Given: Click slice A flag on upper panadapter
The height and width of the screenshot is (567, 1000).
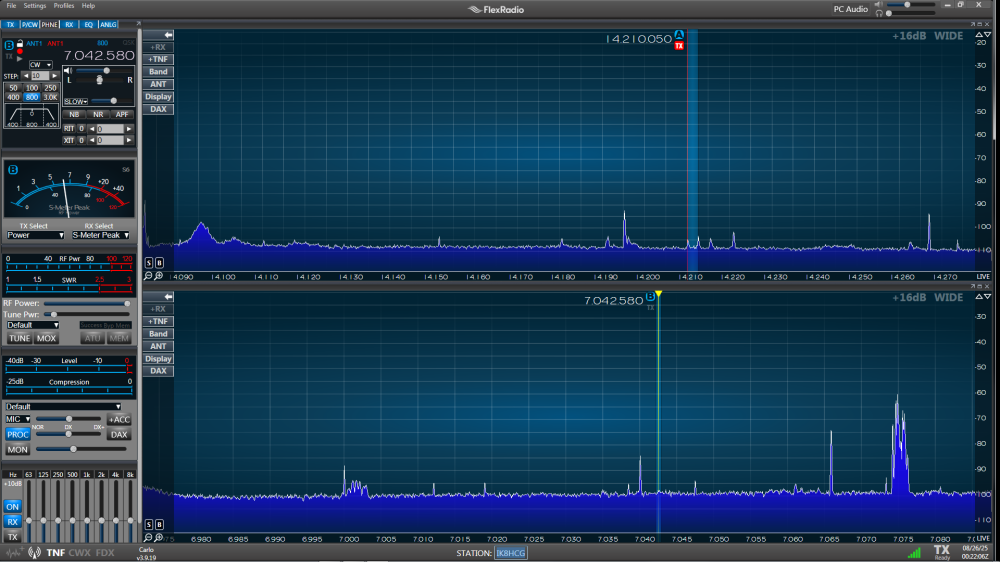Looking at the screenshot, I should 679,35.
